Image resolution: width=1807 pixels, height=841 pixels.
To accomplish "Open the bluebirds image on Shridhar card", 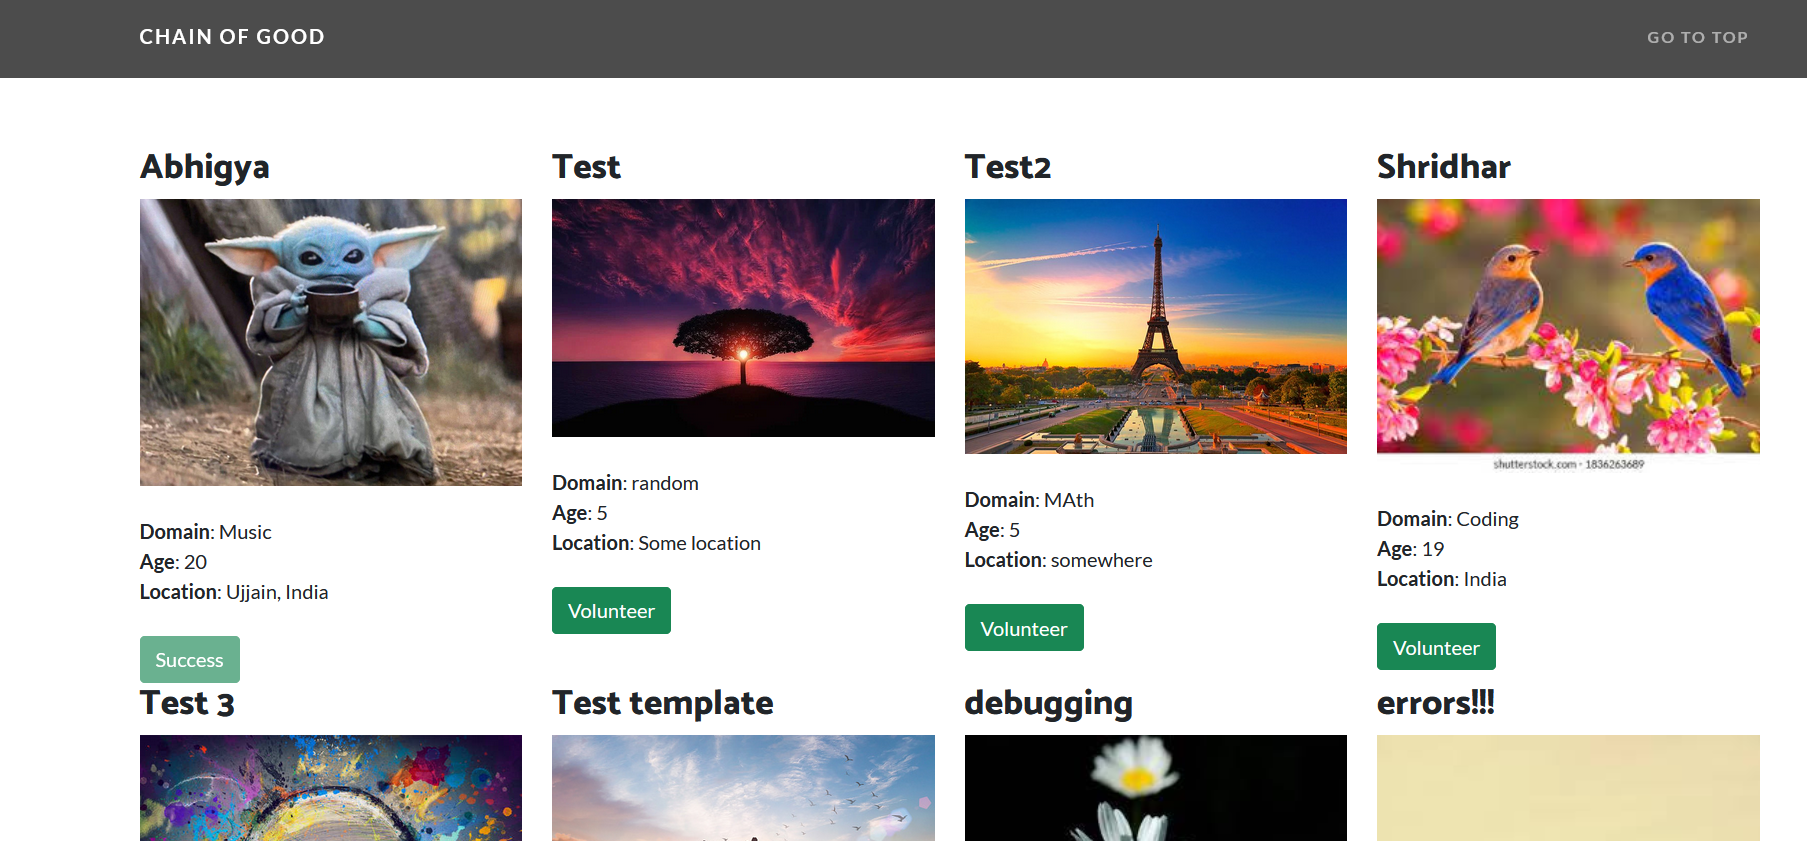I will 1568,335.
